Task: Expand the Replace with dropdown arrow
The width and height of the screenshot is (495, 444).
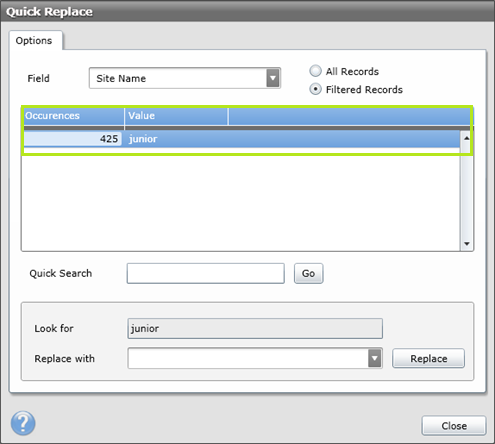Action: 375,358
